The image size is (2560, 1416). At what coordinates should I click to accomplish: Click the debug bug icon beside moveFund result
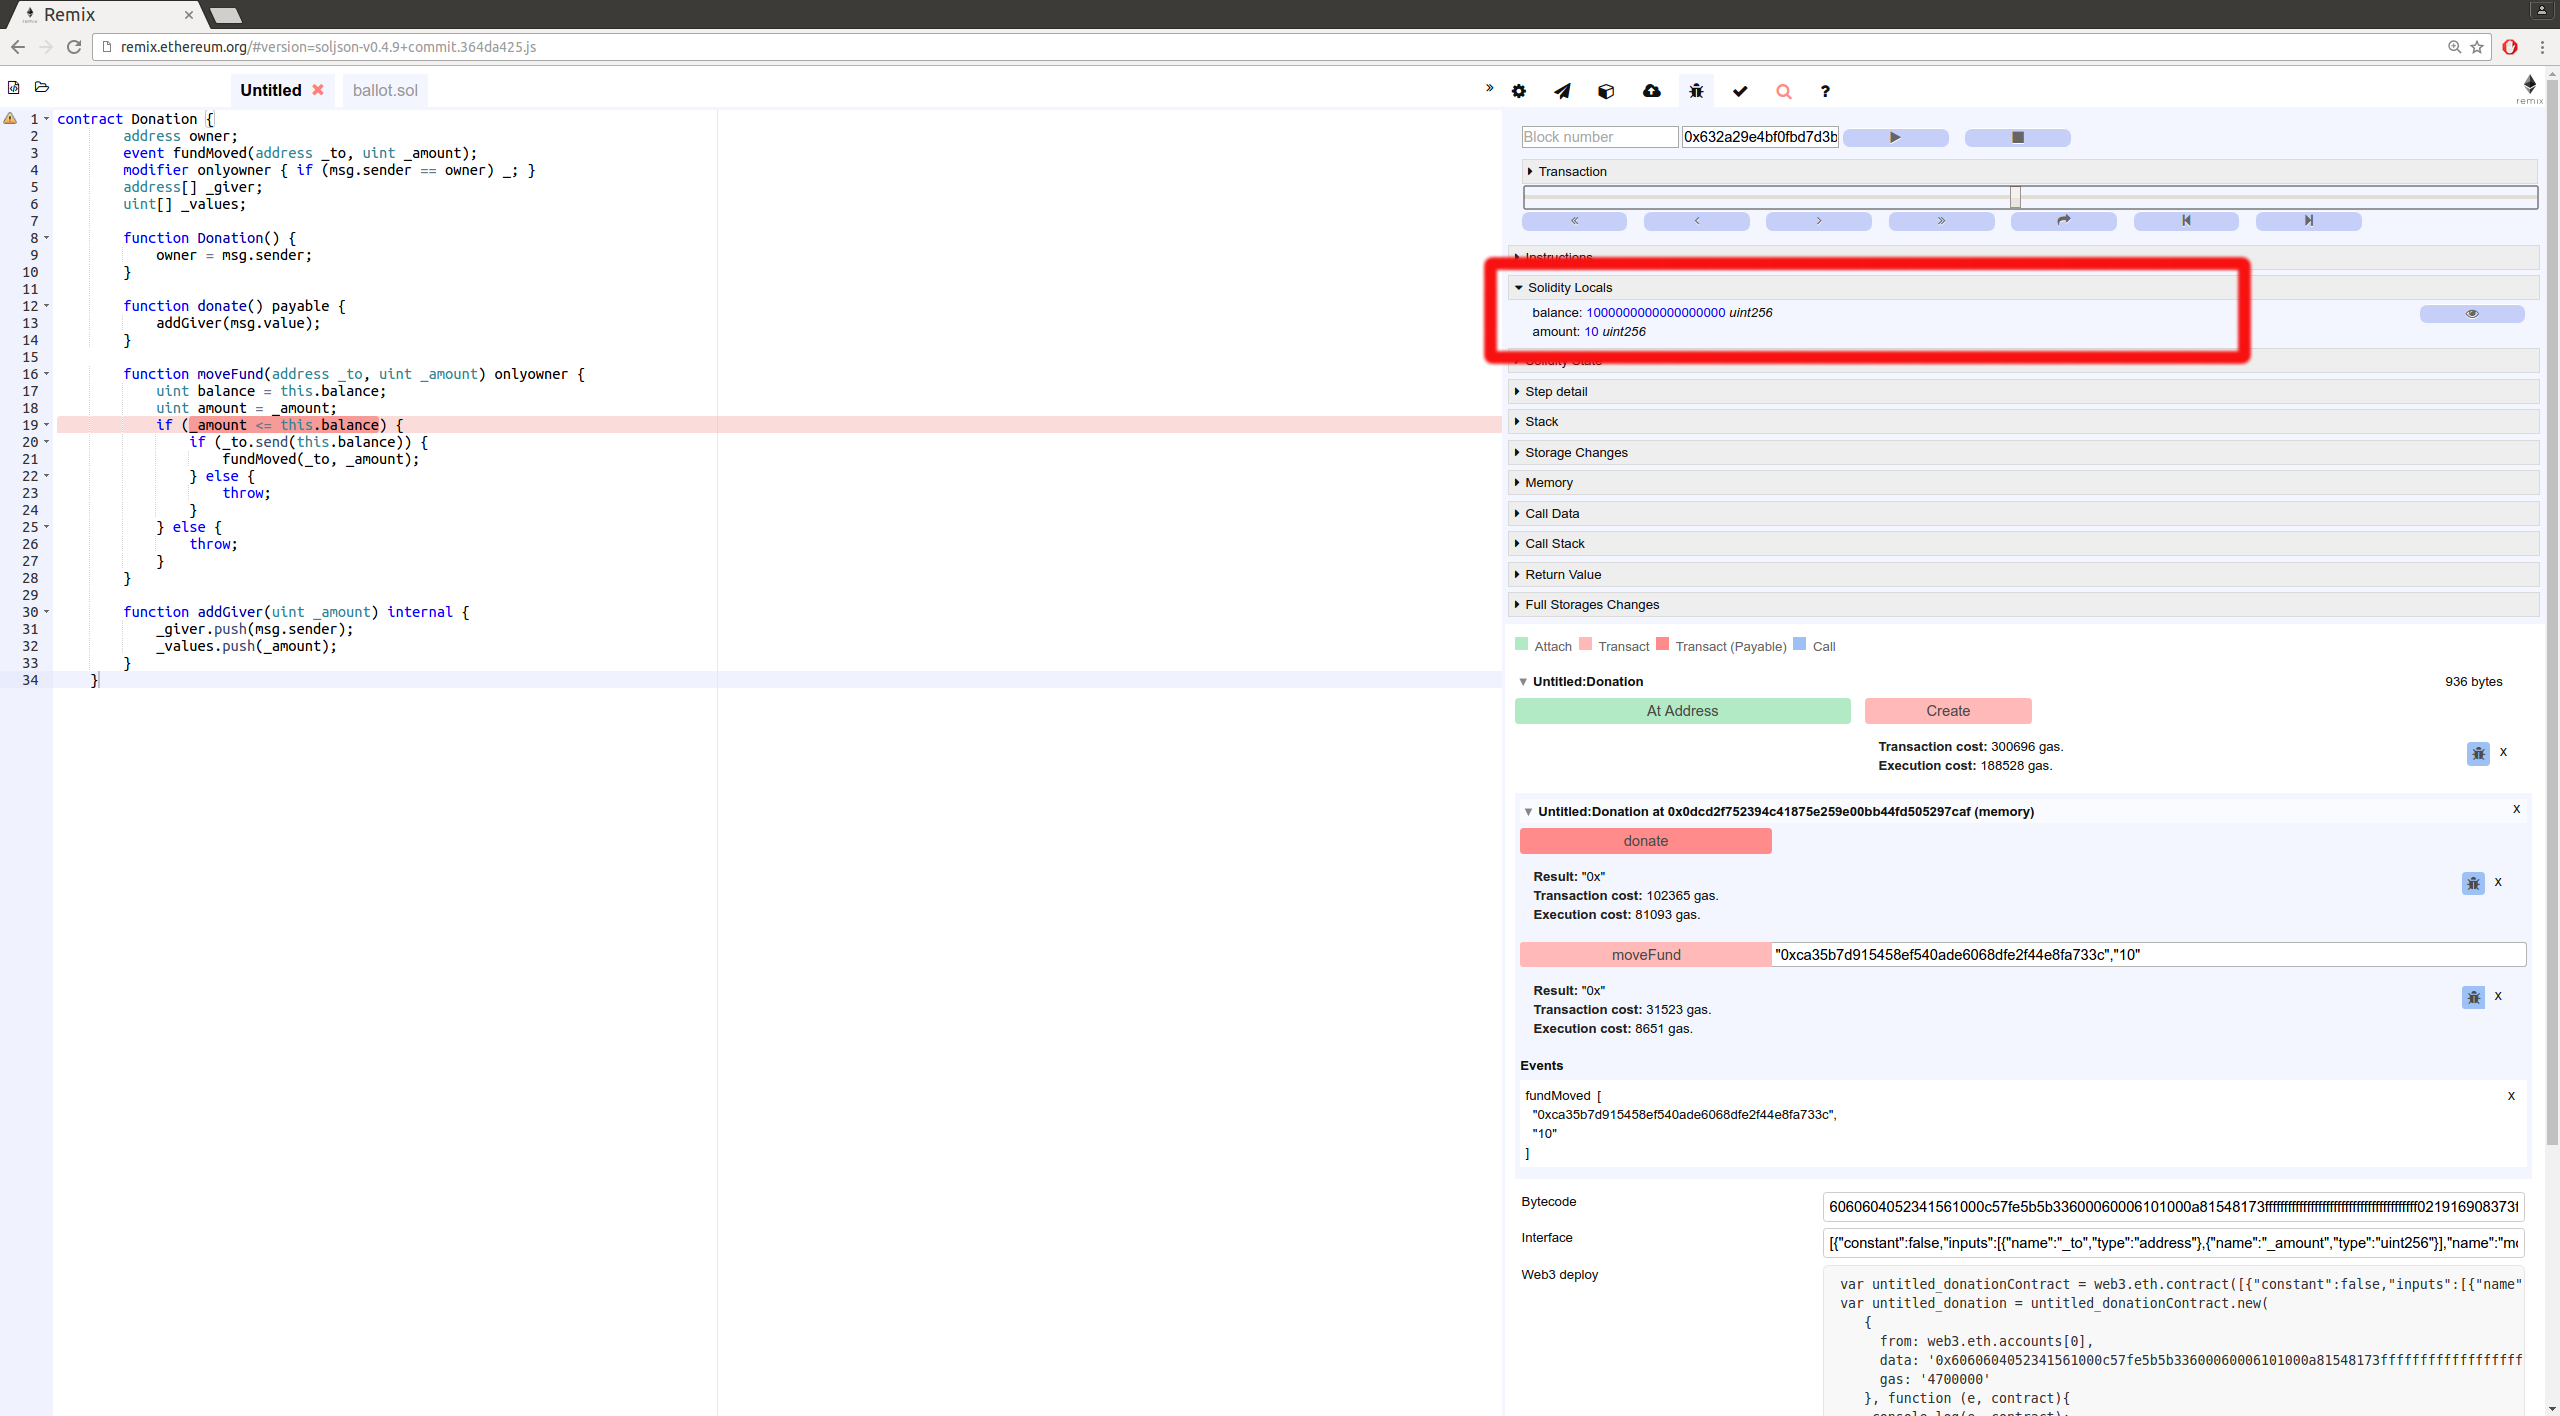pyautogui.click(x=2473, y=997)
